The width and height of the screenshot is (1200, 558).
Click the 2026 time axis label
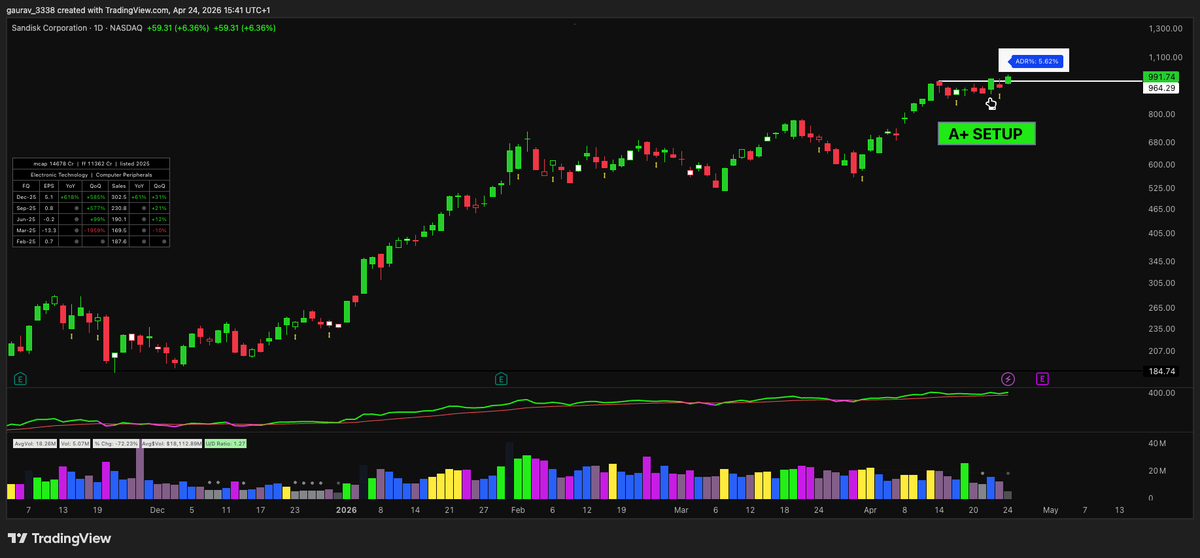(x=346, y=509)
